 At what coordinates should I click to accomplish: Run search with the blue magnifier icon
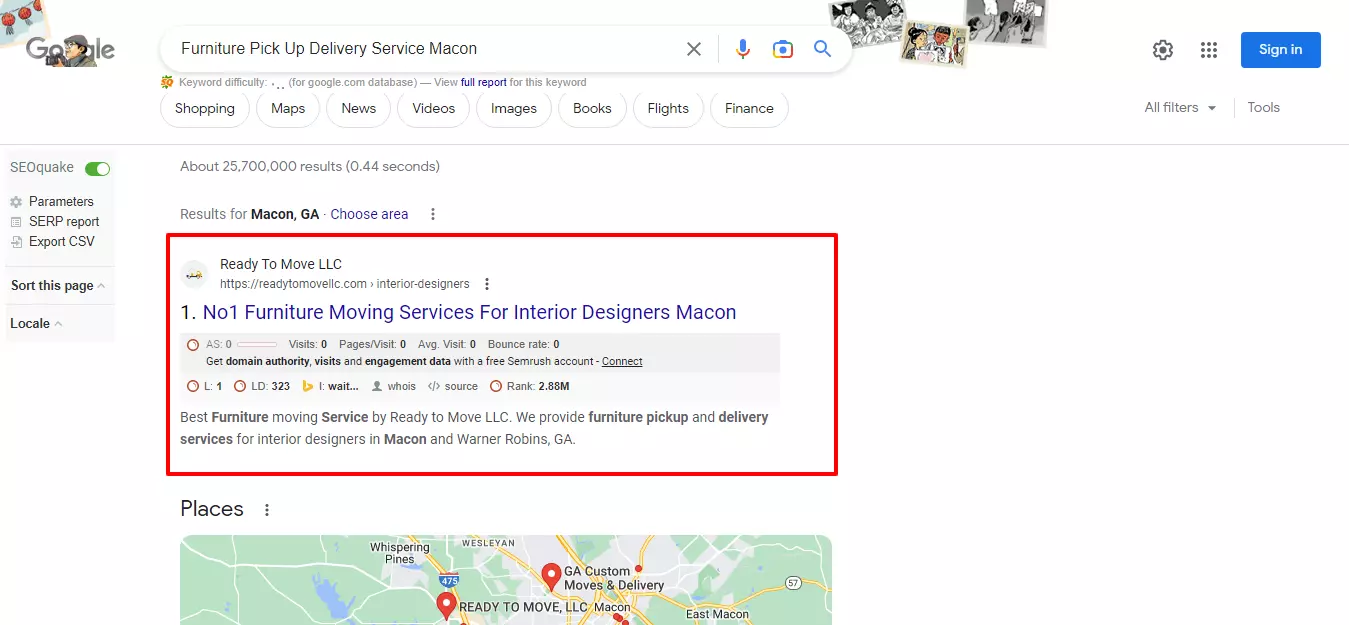click(x=822, y=49)
